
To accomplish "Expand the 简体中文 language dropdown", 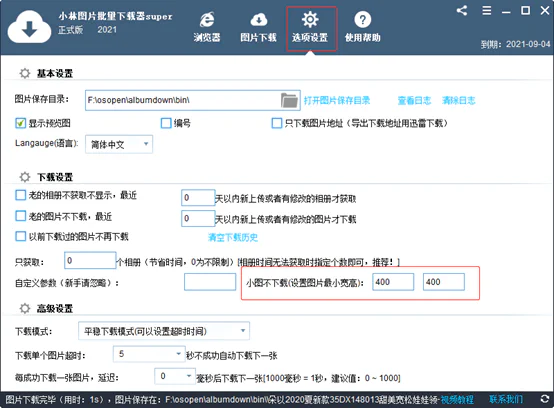I will pos(119,144).
